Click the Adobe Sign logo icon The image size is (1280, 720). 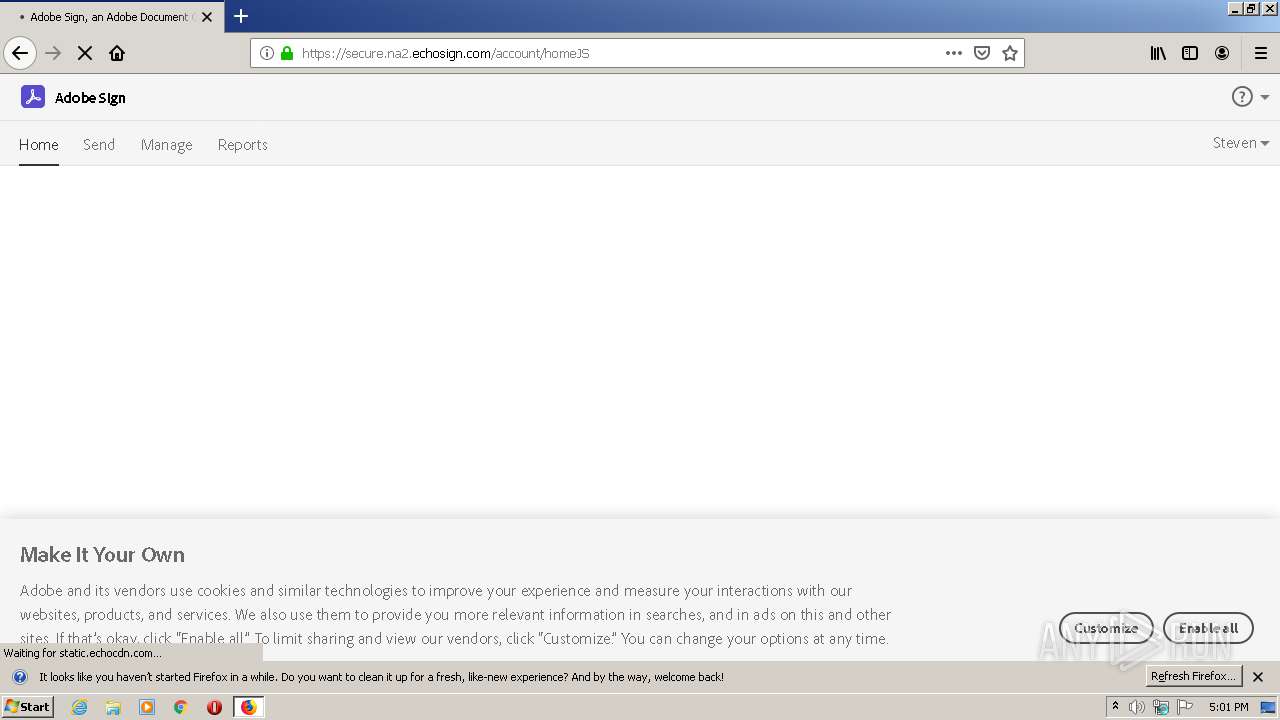click(x=33, y=97)
